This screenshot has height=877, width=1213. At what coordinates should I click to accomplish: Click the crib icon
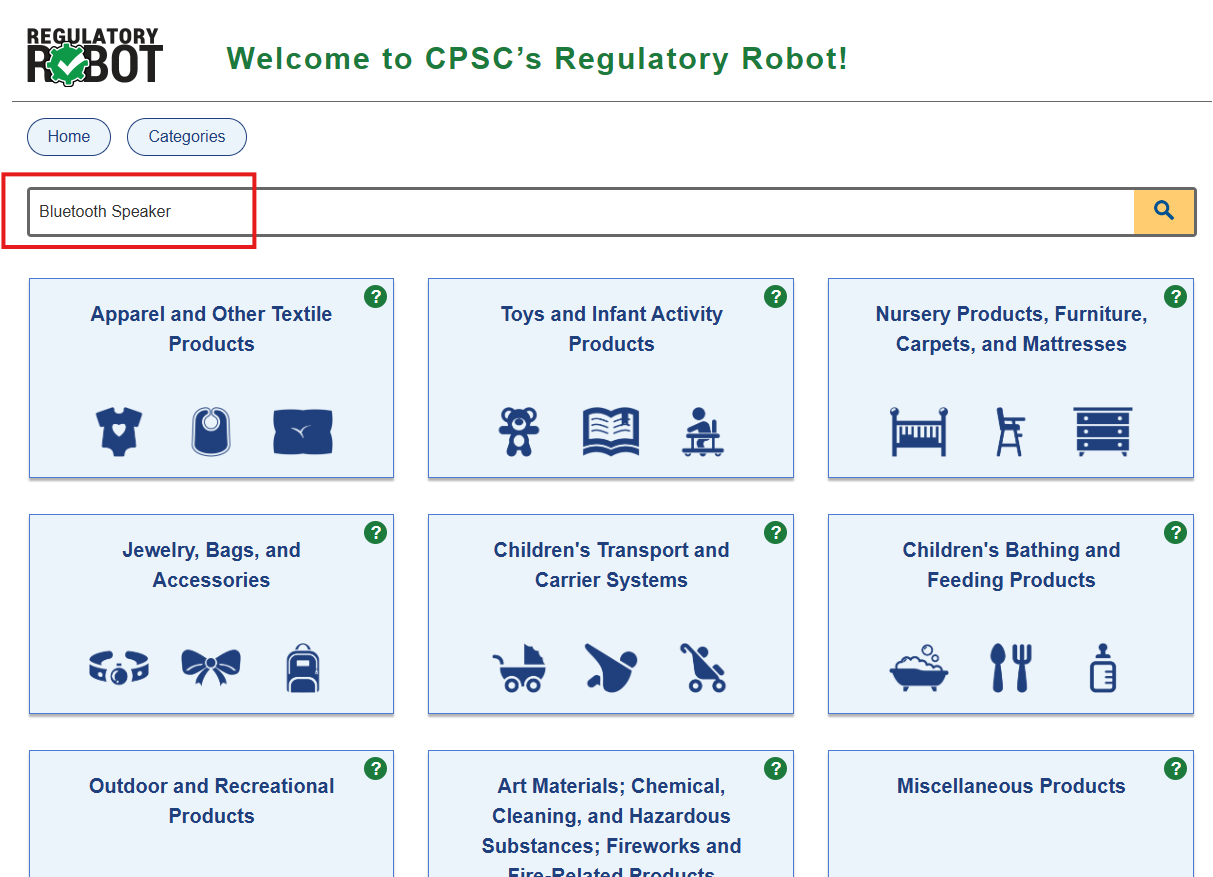pyautogui.click(x=919, y=432)
